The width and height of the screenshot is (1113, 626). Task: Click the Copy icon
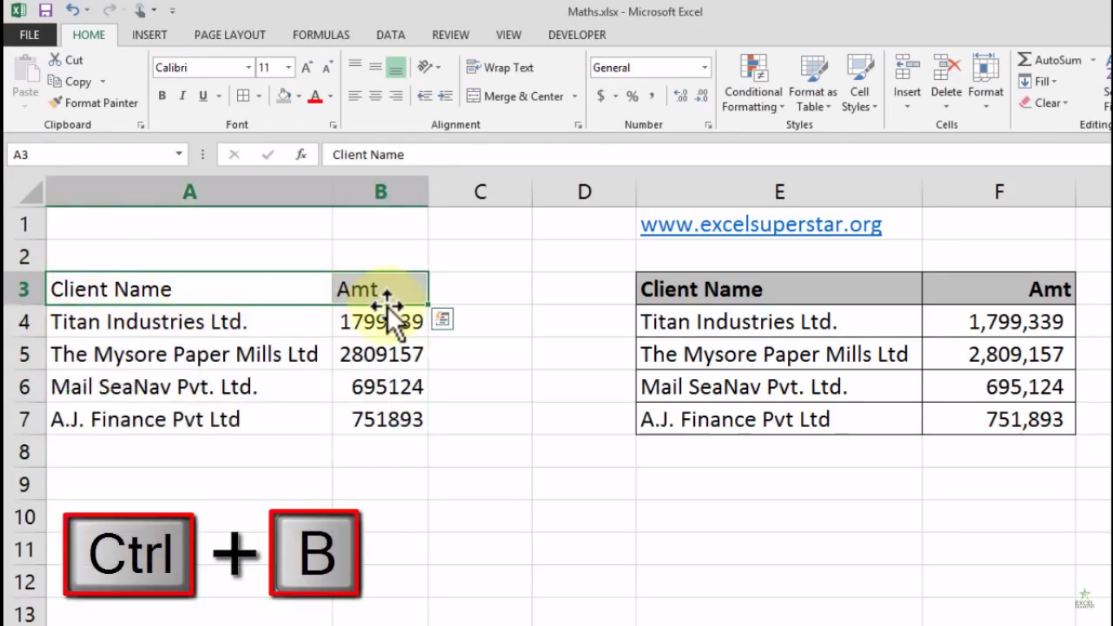pyautogui.click(x=55, y=82)
